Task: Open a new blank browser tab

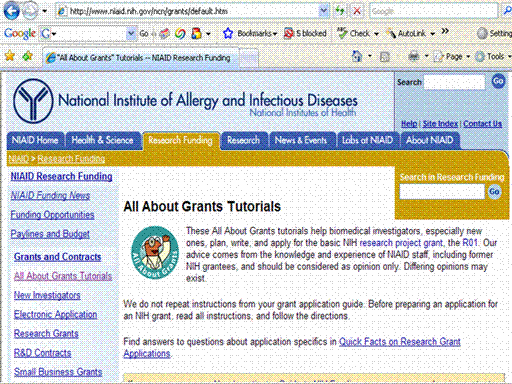Action: point(249,58)
